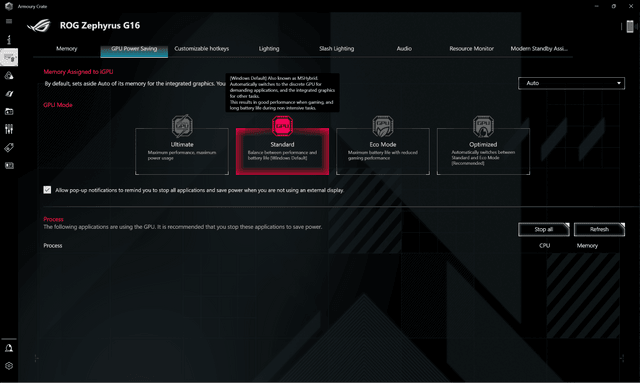Open the Home info icon in sidebar
The width and height of the screenshot is (640, 383).
coord(9,40)
